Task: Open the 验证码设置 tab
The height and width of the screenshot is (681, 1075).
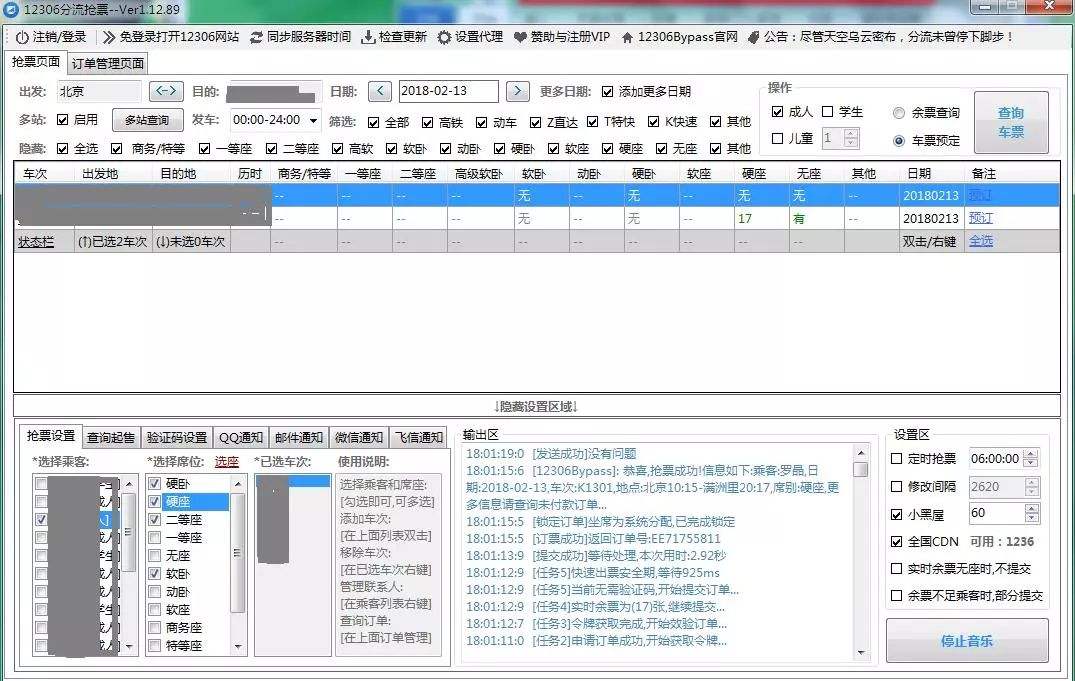Action: point(177,438)
